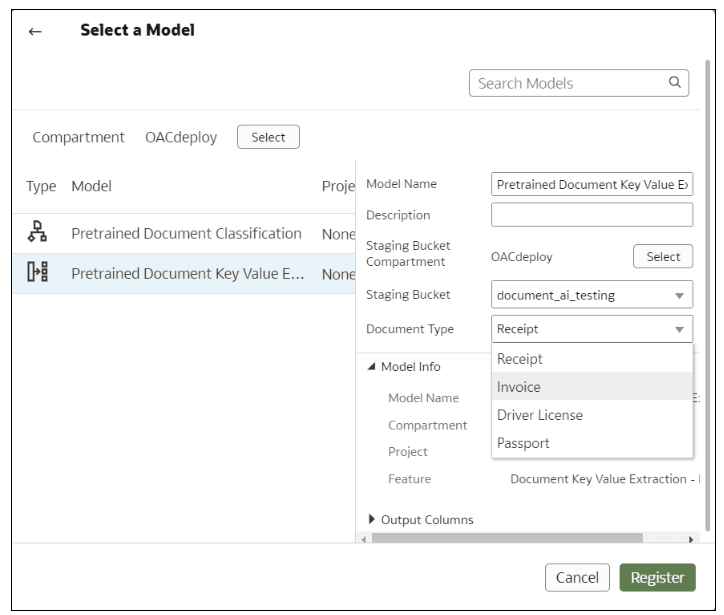Choose Receipt from the dropdown list

pos(520,359)
